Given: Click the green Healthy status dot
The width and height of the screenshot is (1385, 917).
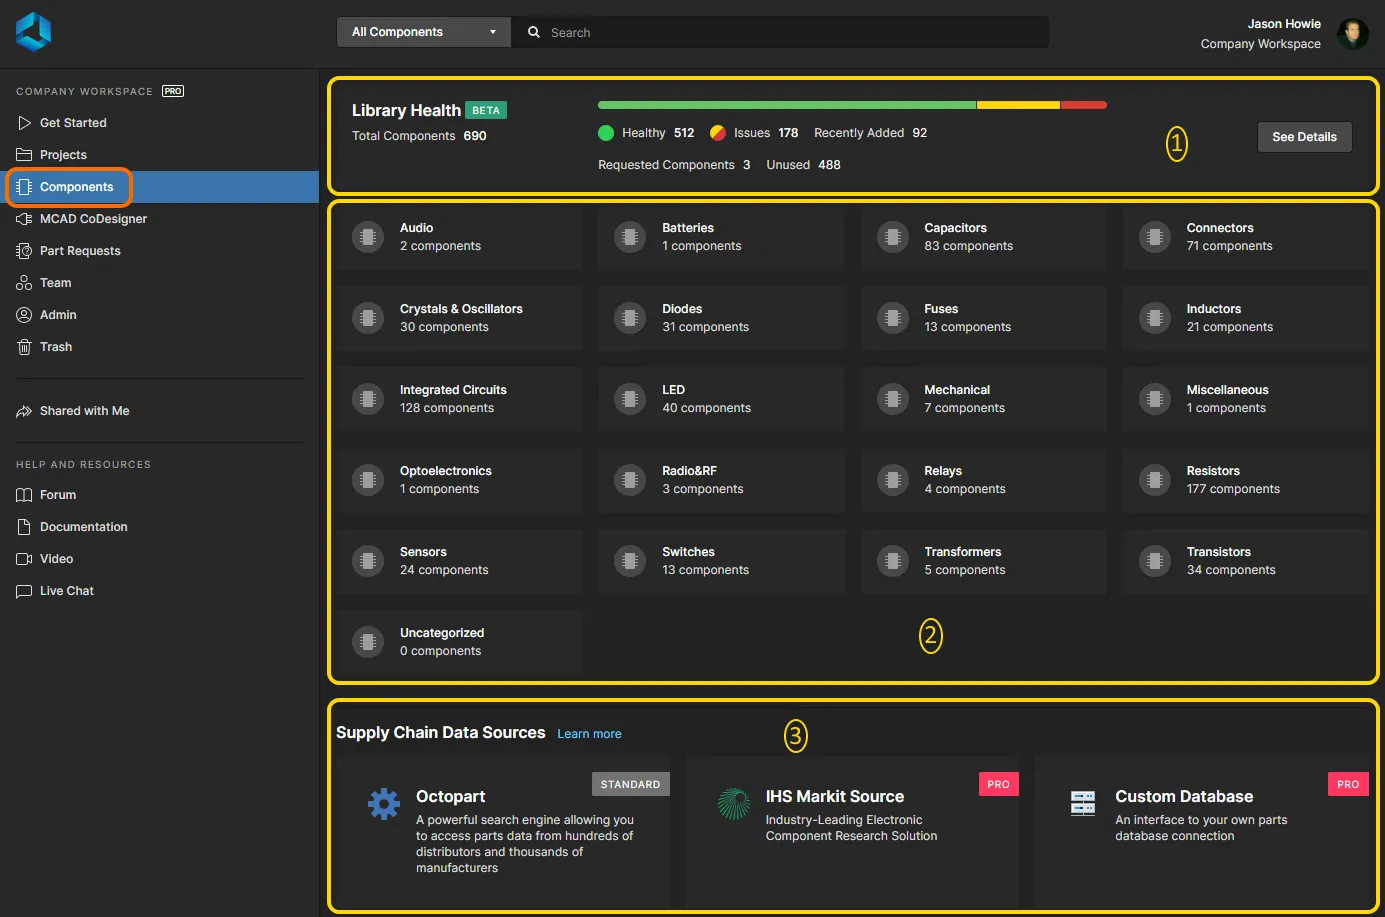Looking at the screenshot, I should pyautogui.click(x=606, y=133).
